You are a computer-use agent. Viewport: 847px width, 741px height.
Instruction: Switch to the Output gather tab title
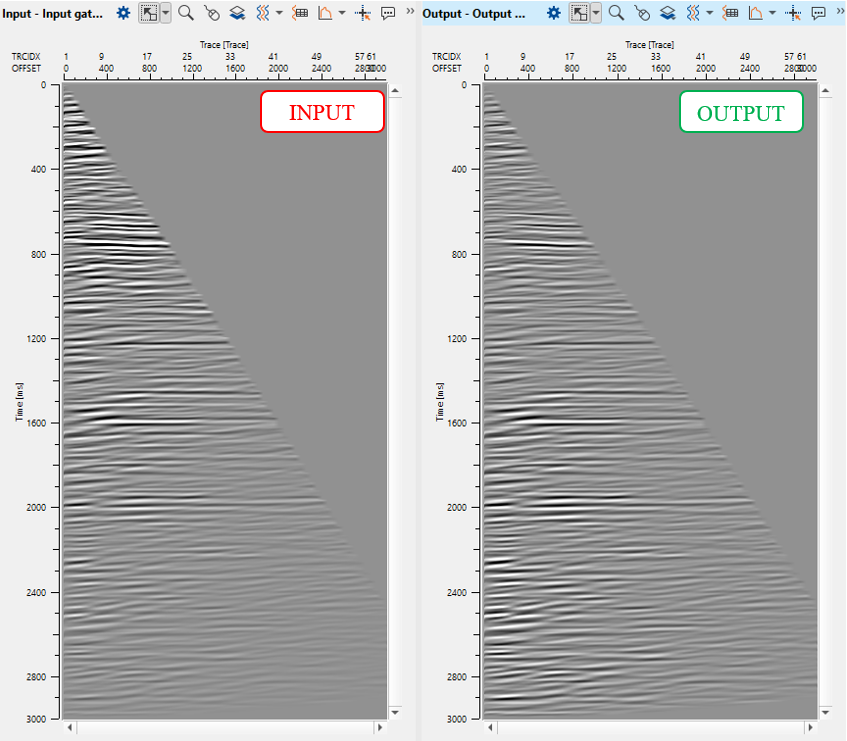(474, 13)
